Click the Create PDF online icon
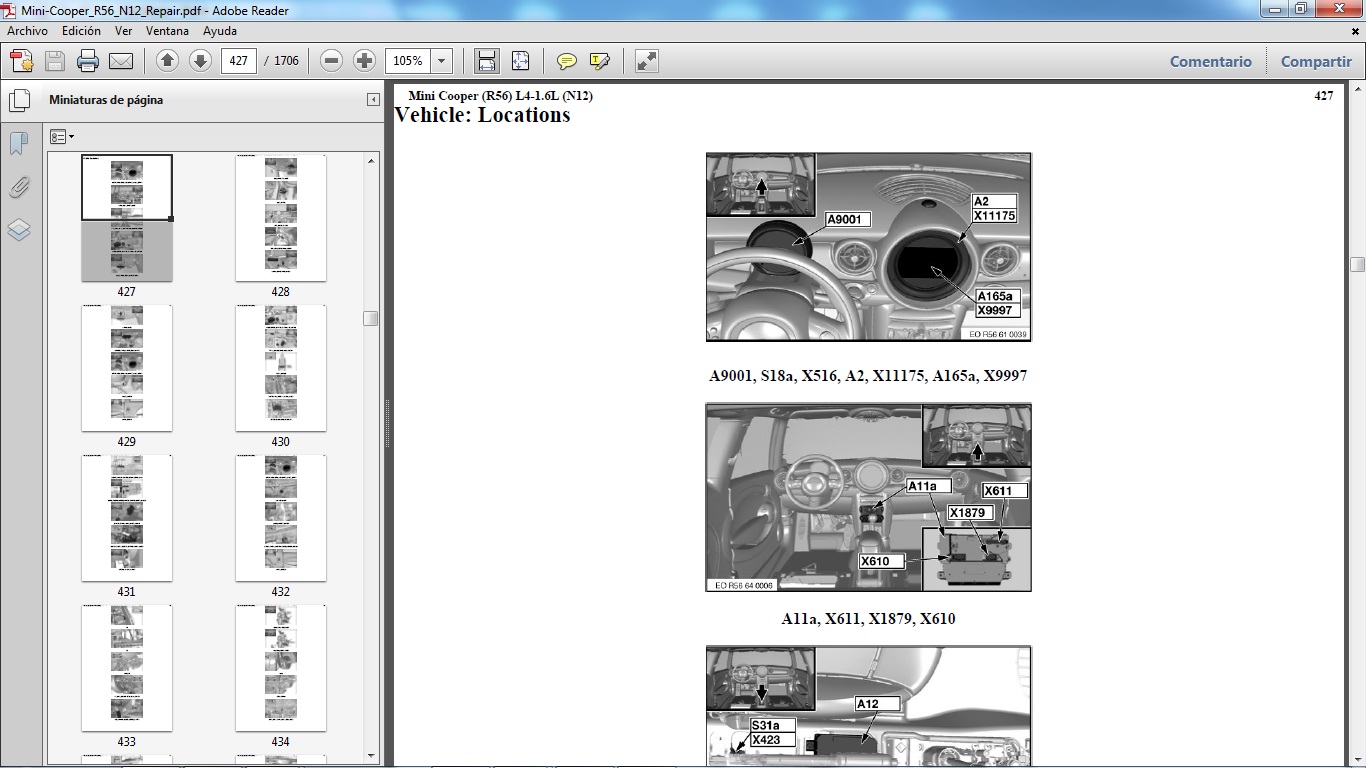 [21, 61]
